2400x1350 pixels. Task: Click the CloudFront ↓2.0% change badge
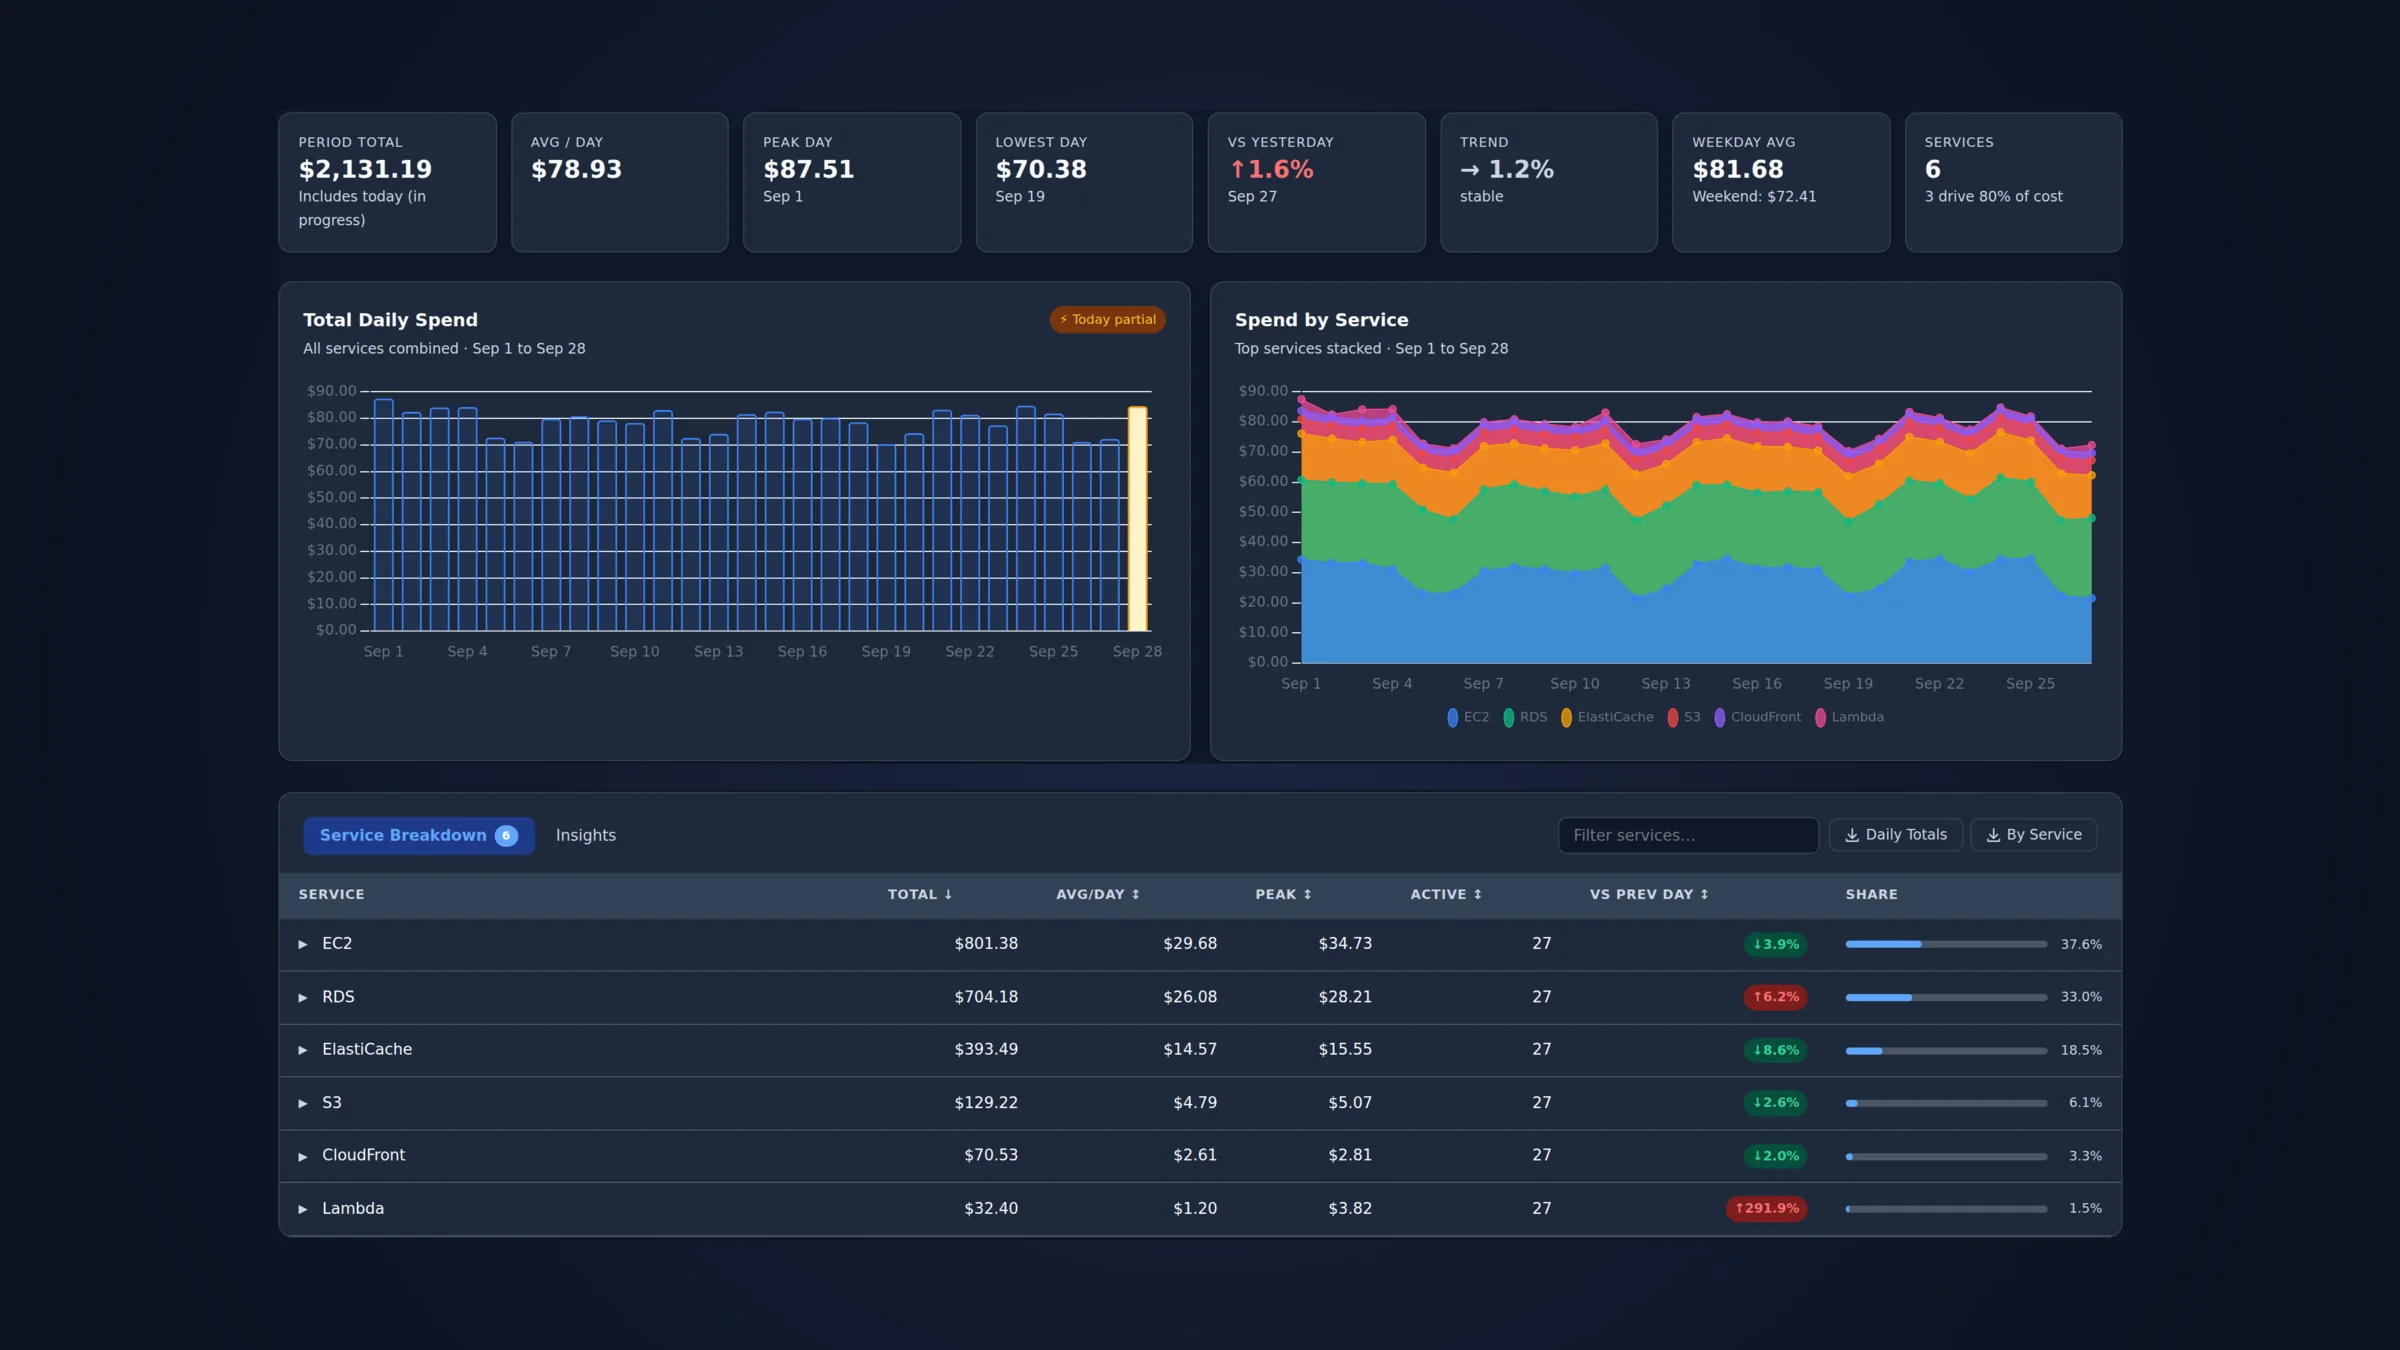[x=1775, y=1156]
